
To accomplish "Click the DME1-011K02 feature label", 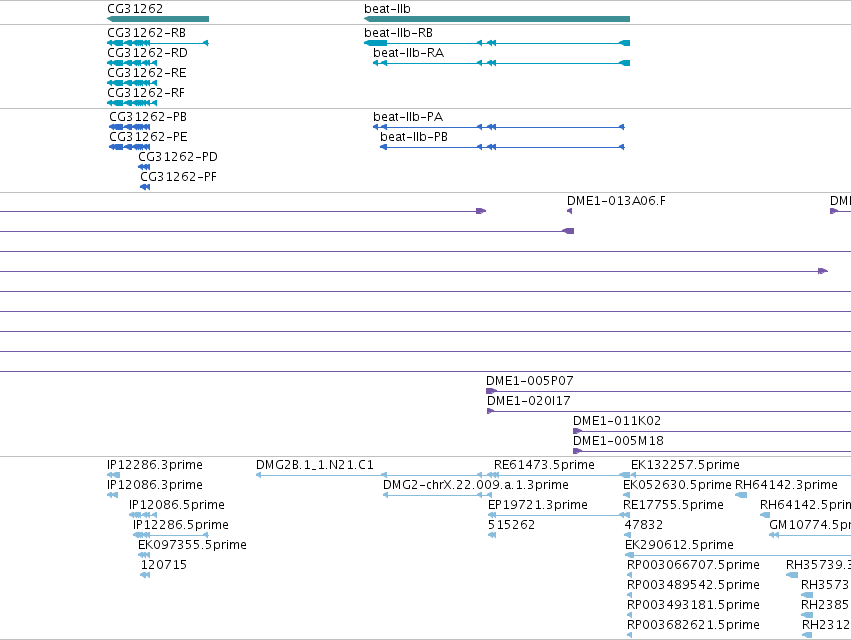I will coord(617,421).
